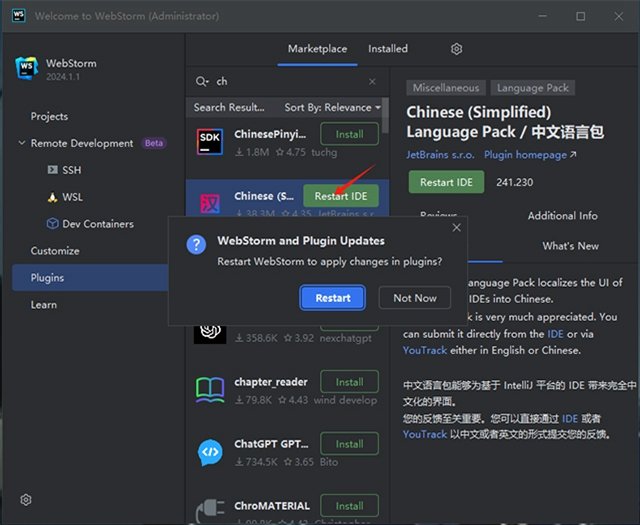Click the Language Pack tag
Screen dimensions: 640x525
click(x=533, y=88)
